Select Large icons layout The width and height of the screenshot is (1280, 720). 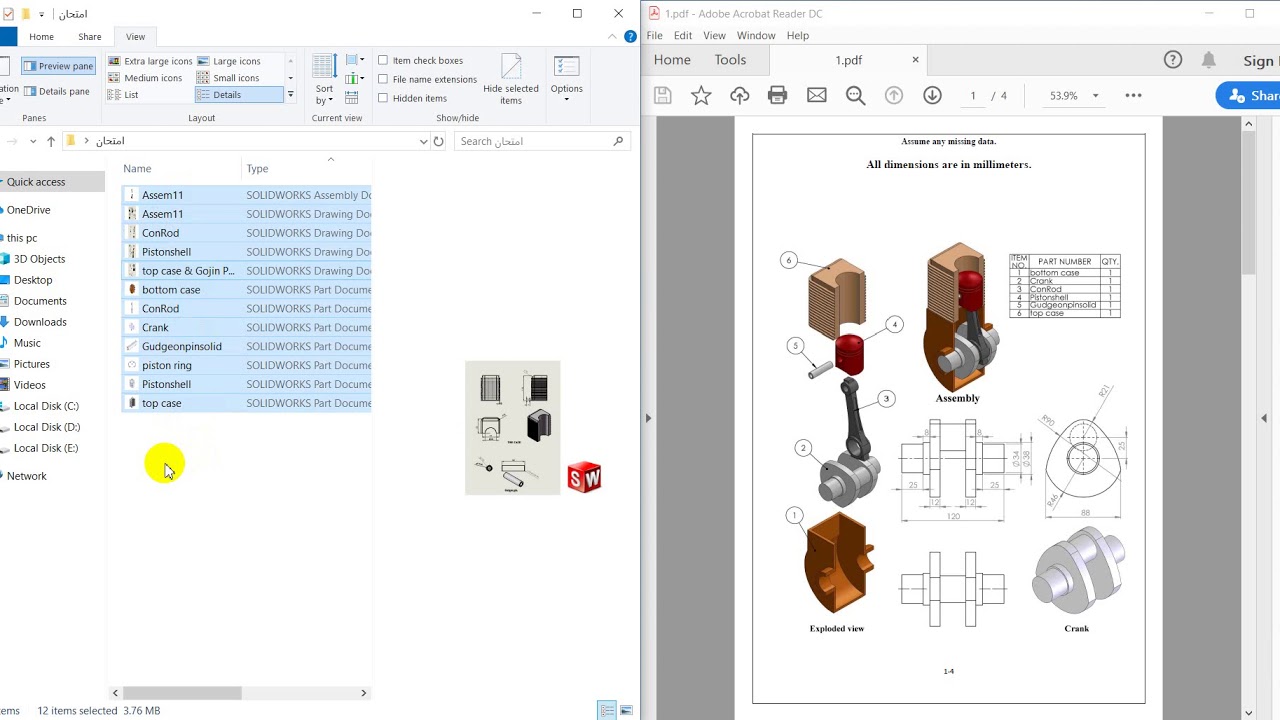pyautogui.click(x=229, y=61)
